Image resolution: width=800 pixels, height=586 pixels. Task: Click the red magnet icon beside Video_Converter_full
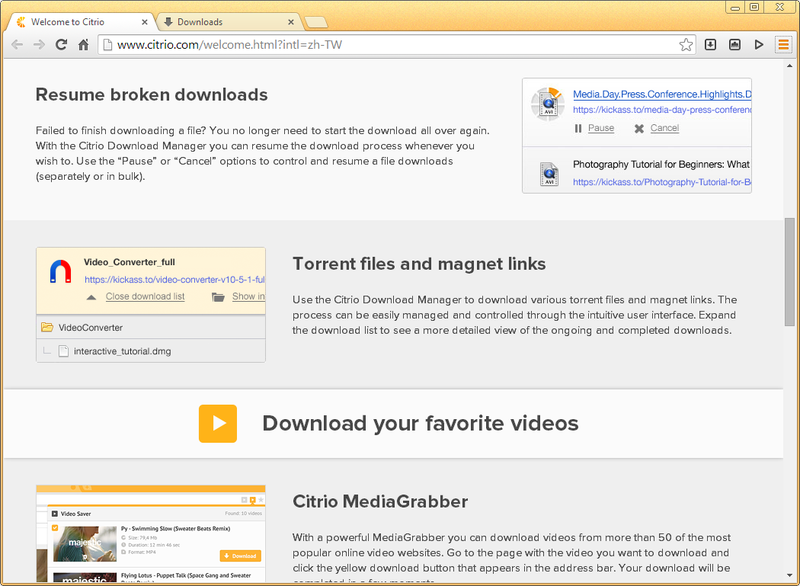point(61,271)
